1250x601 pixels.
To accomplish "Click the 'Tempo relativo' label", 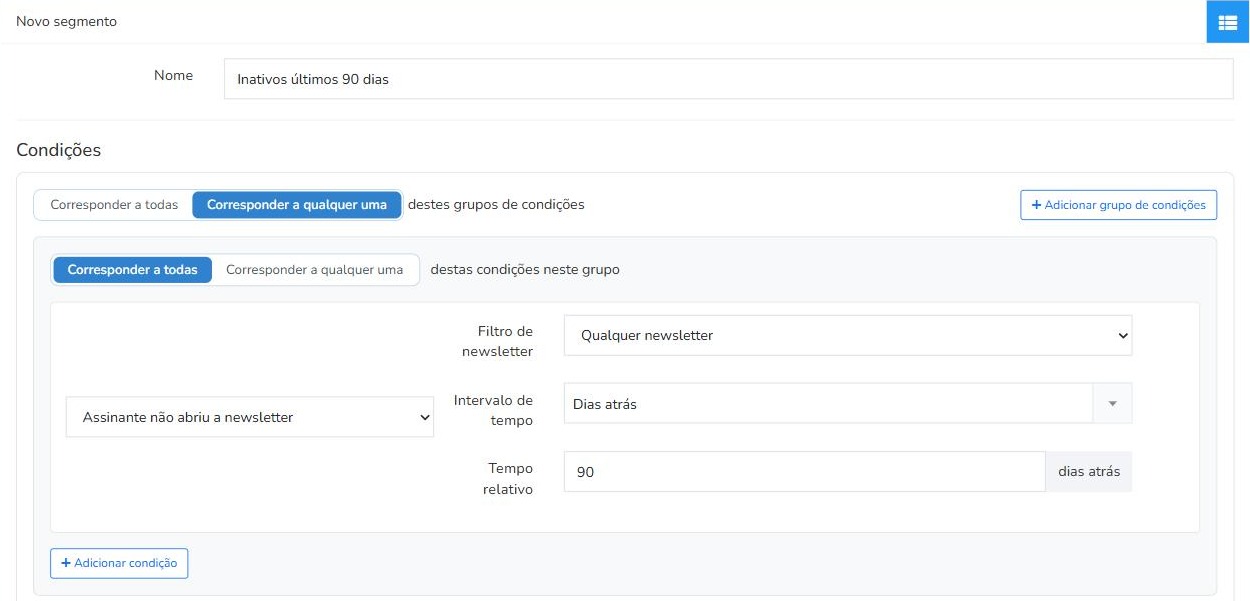I will point(508,479).
